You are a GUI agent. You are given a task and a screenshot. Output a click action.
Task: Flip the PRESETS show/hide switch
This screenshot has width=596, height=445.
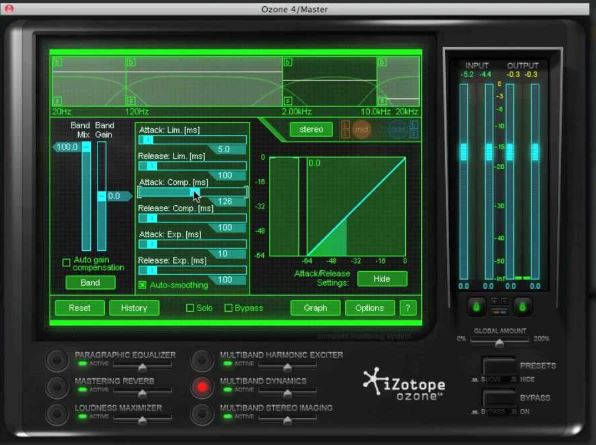[x=499, y=366]
